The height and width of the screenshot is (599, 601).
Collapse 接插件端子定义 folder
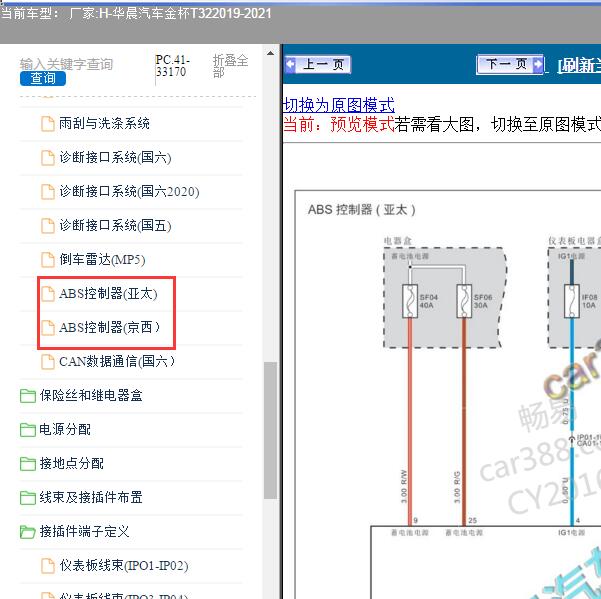pos(84,531)
